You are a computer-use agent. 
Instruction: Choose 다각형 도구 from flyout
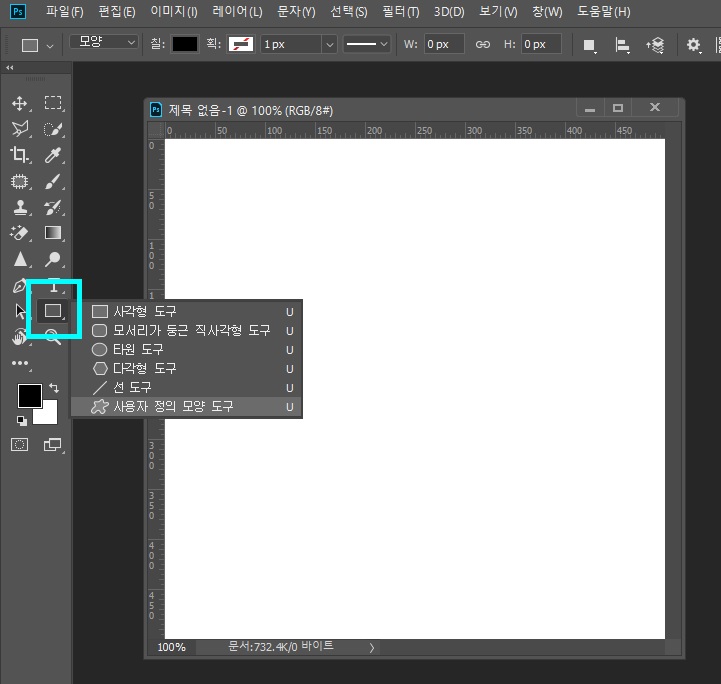[x=187, y=368]
